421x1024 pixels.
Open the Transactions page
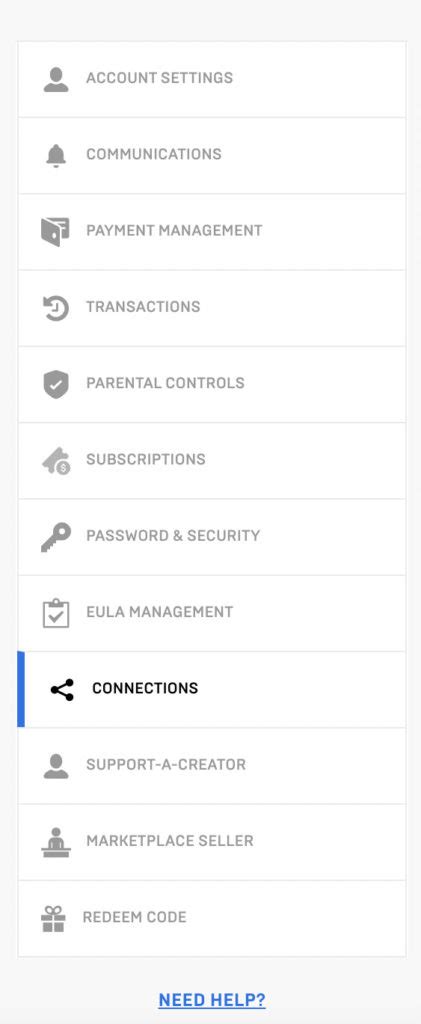pyautogui.click(x=211, y=308)
